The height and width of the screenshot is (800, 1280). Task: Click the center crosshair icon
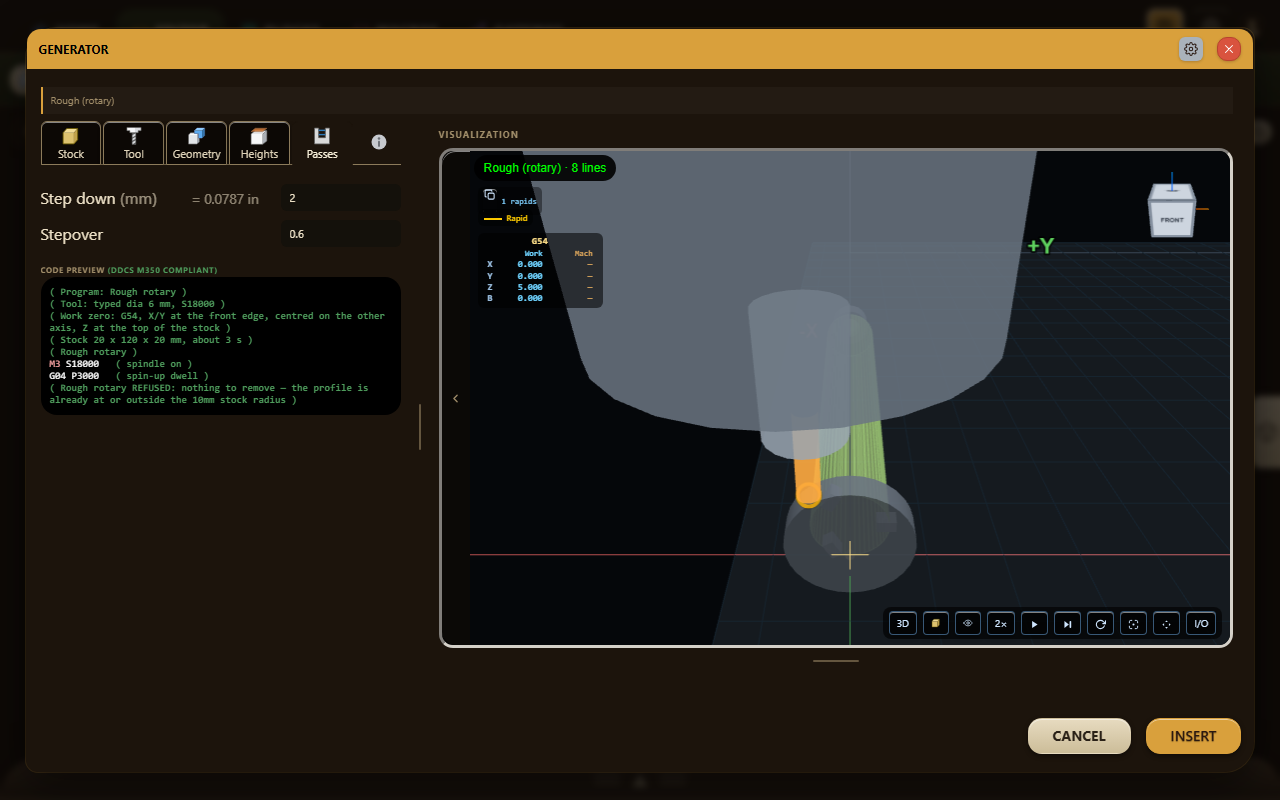pos(1166,623)
